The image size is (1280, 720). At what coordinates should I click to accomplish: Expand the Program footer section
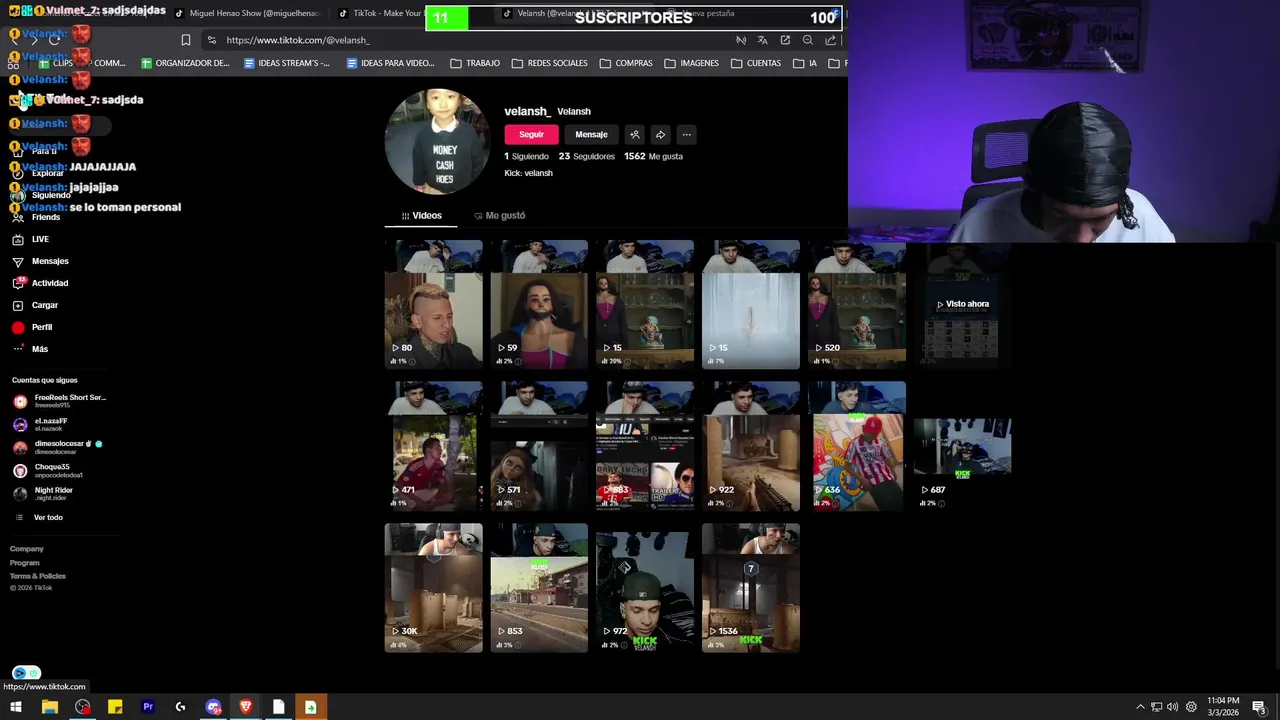tap(25, 563)
